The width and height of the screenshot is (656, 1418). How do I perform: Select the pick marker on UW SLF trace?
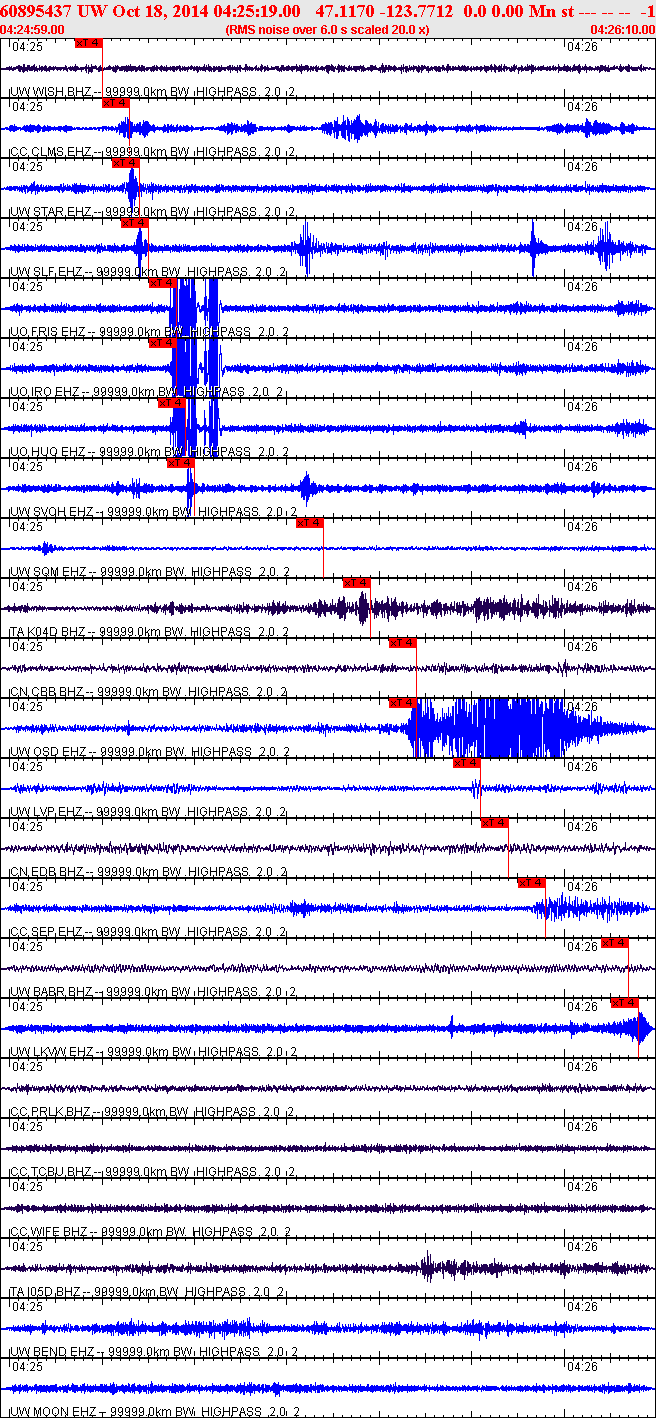134,223
